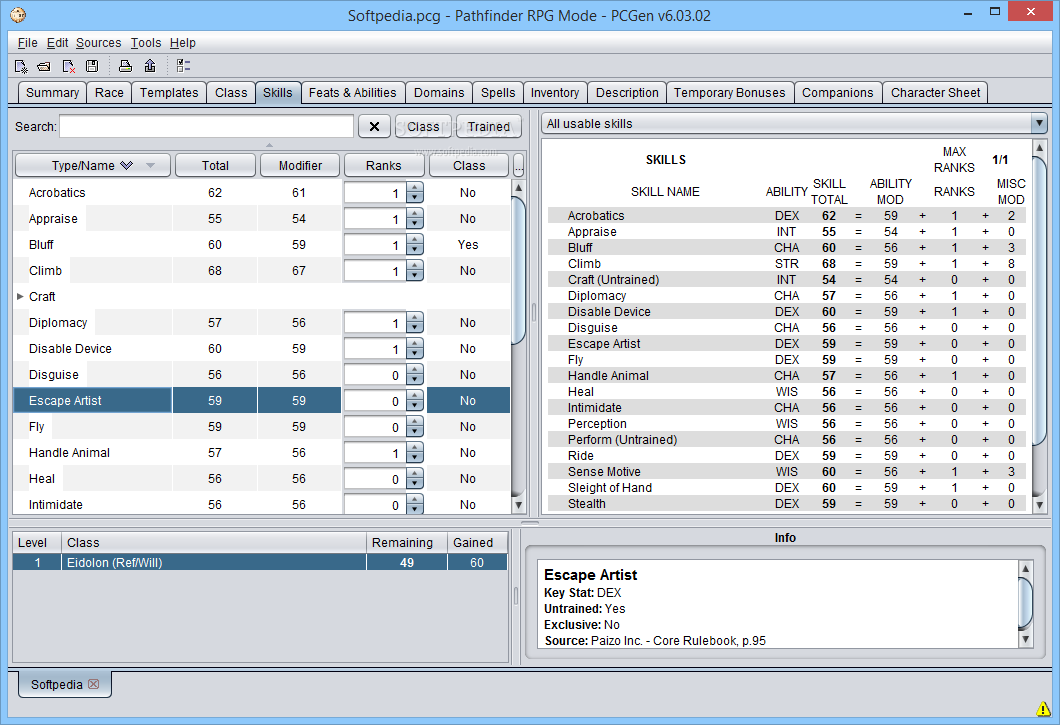
Task: Click the Gained column header in level table
Action: 477,542
